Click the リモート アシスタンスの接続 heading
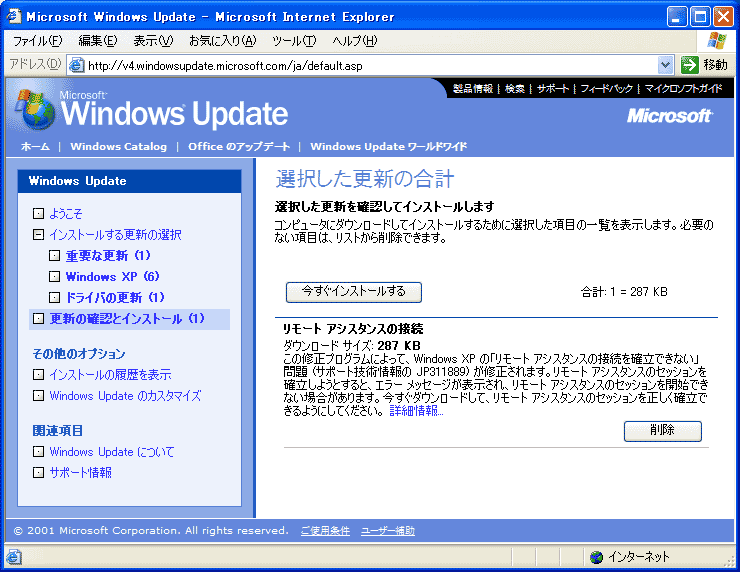Image resolution: width=740 pixels, height=572 pixels. (353, 328)
